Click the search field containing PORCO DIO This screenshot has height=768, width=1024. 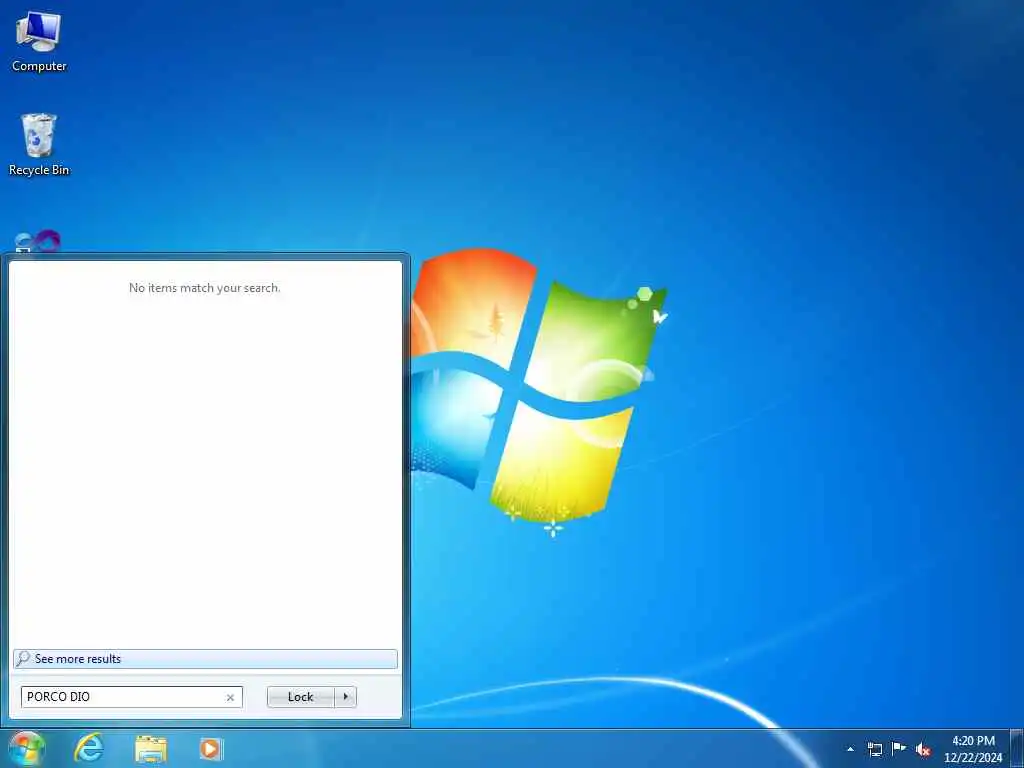132,697
